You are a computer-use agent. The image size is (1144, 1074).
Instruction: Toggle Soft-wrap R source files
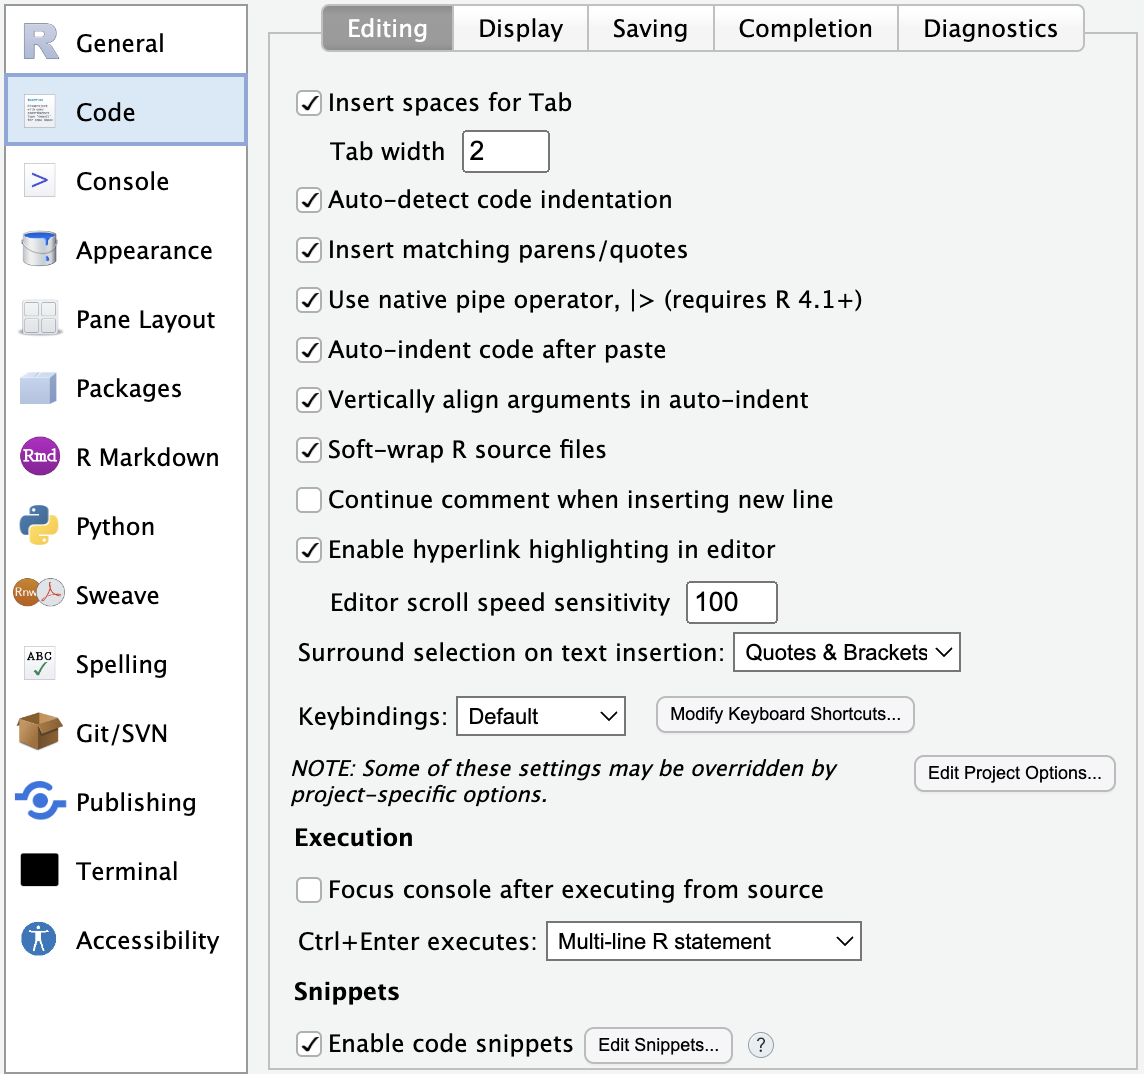(x=309, y=450)
